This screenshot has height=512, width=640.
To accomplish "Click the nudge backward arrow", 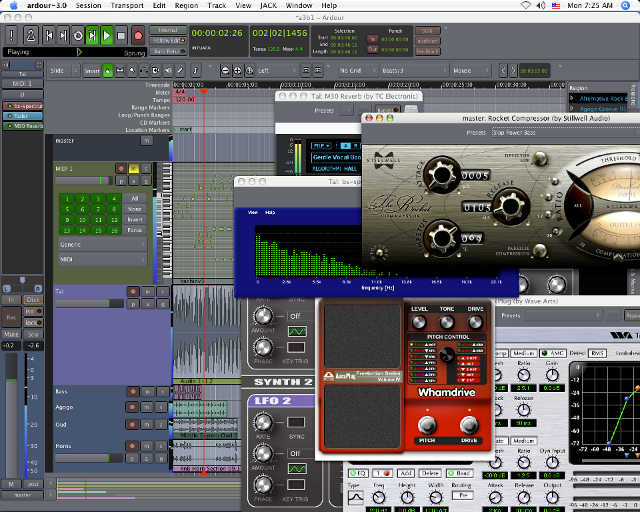I will pos(503,71).
